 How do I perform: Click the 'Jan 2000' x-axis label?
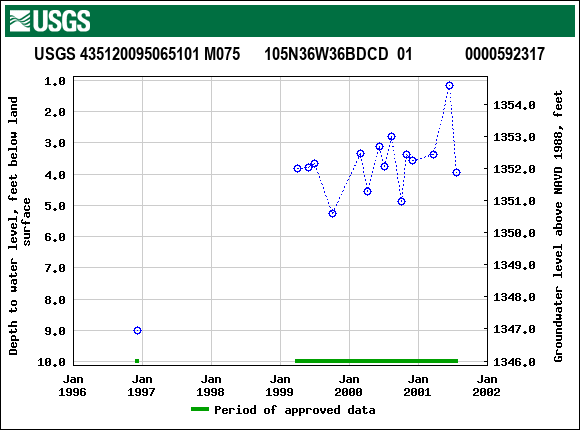349,385
